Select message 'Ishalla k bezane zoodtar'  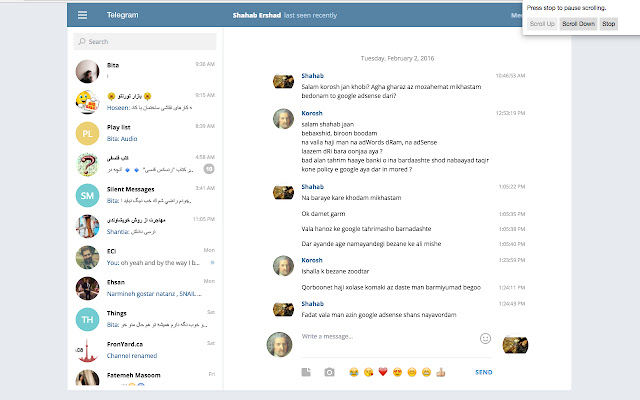(335, 271)
